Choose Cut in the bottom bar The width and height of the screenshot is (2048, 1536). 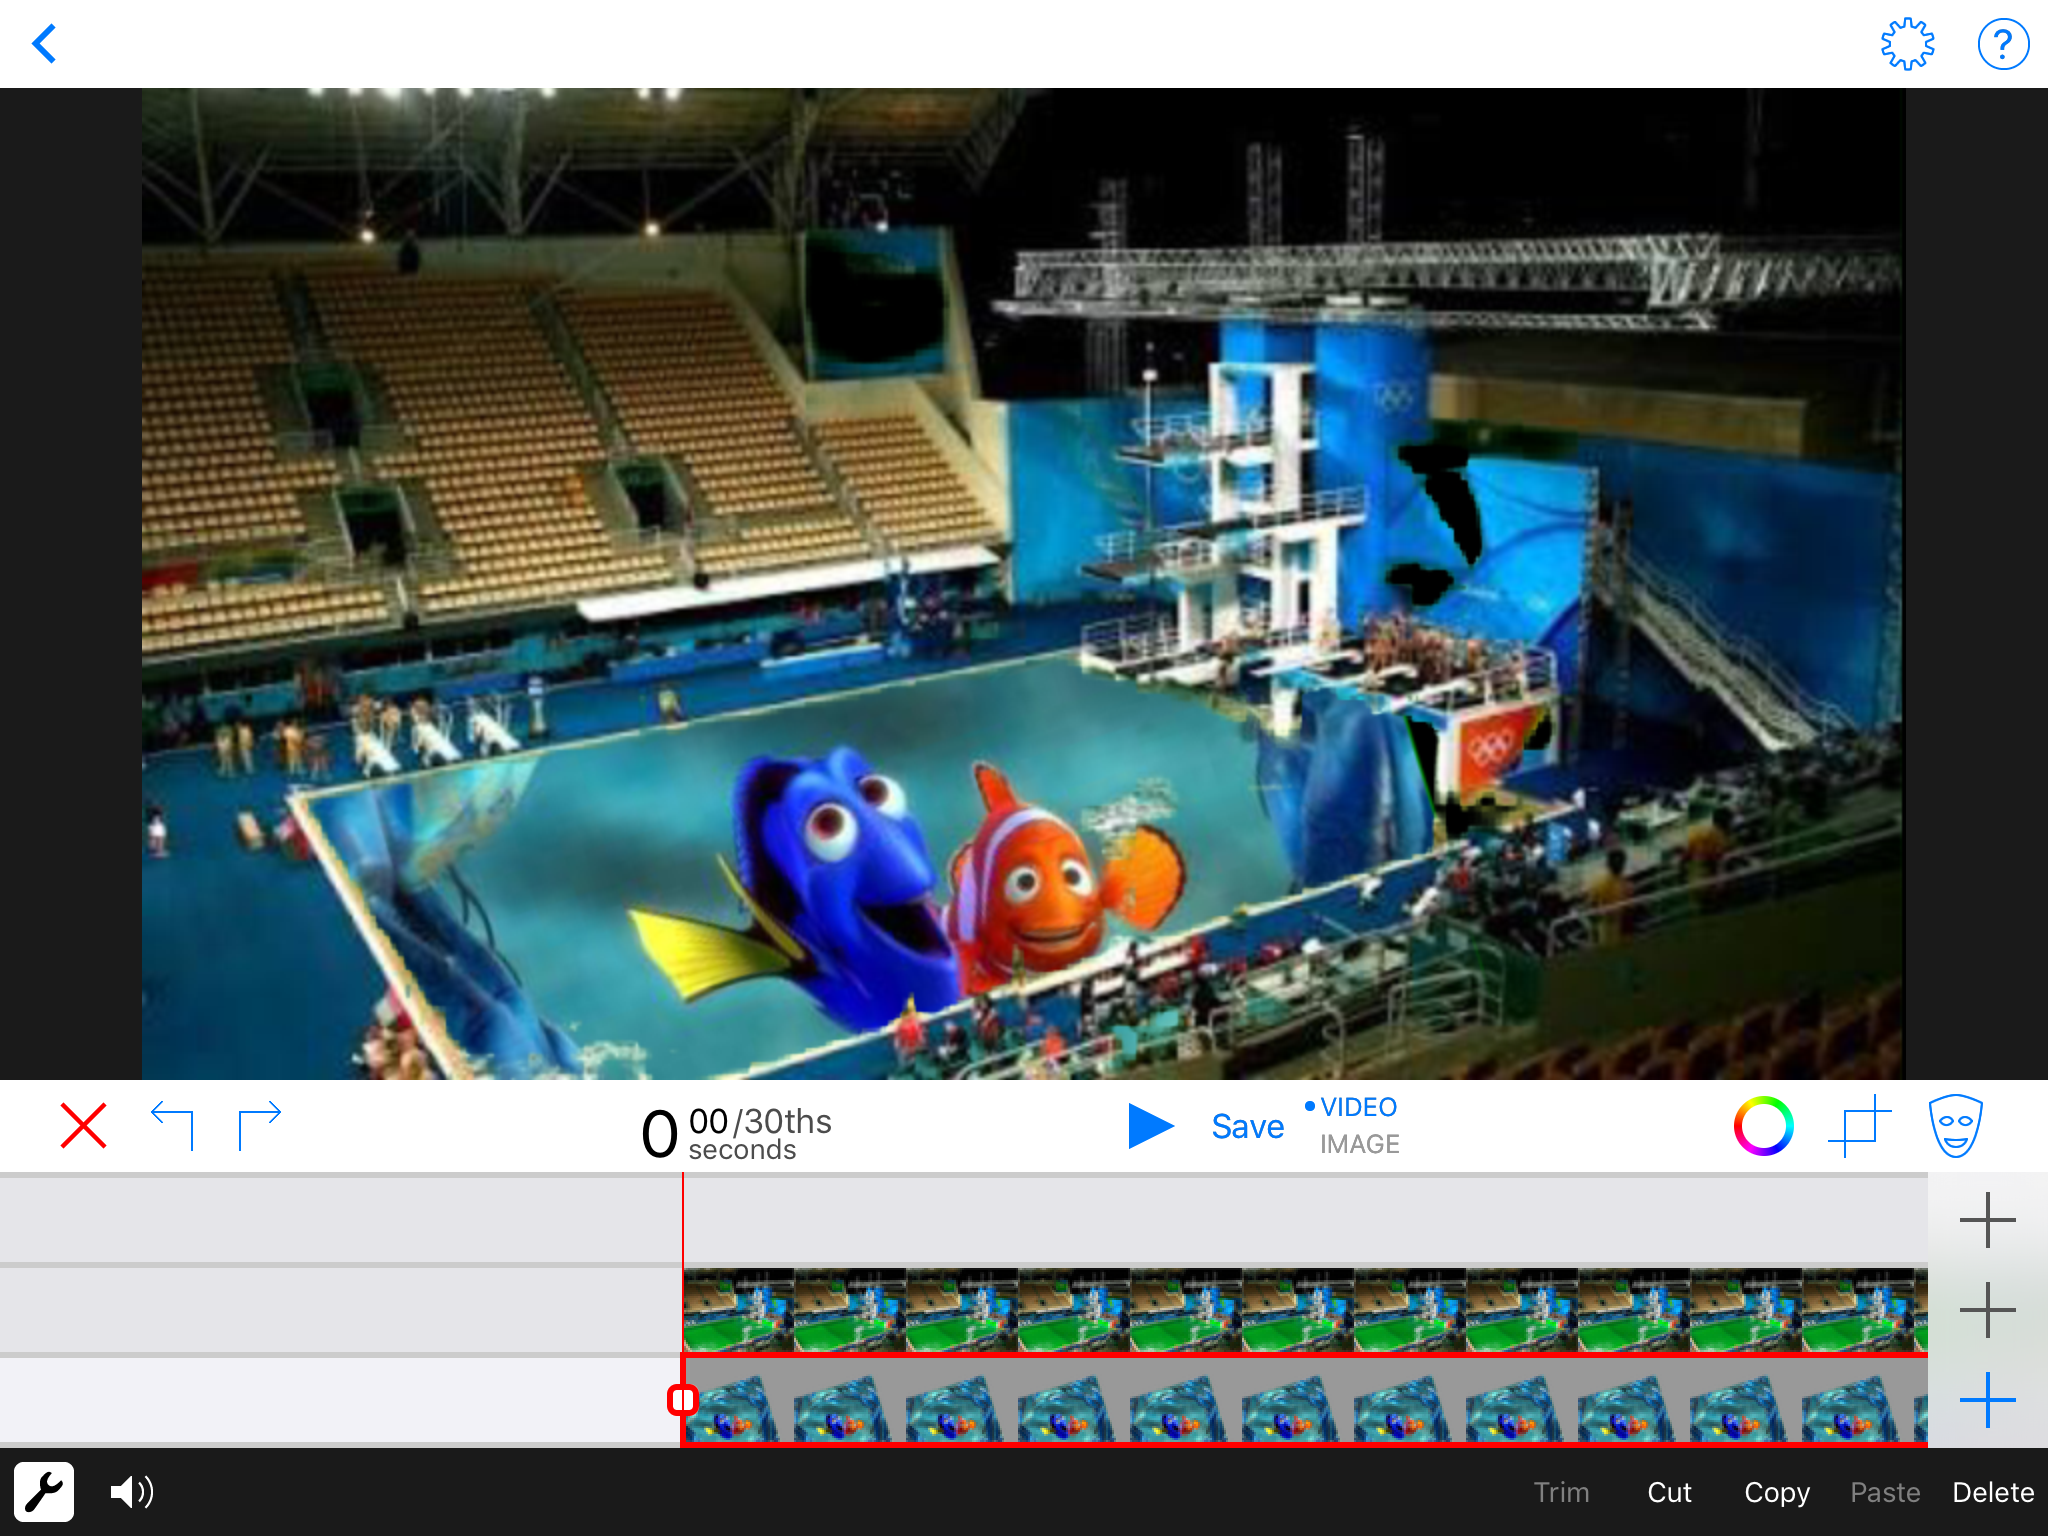tap(1669, 1492)
